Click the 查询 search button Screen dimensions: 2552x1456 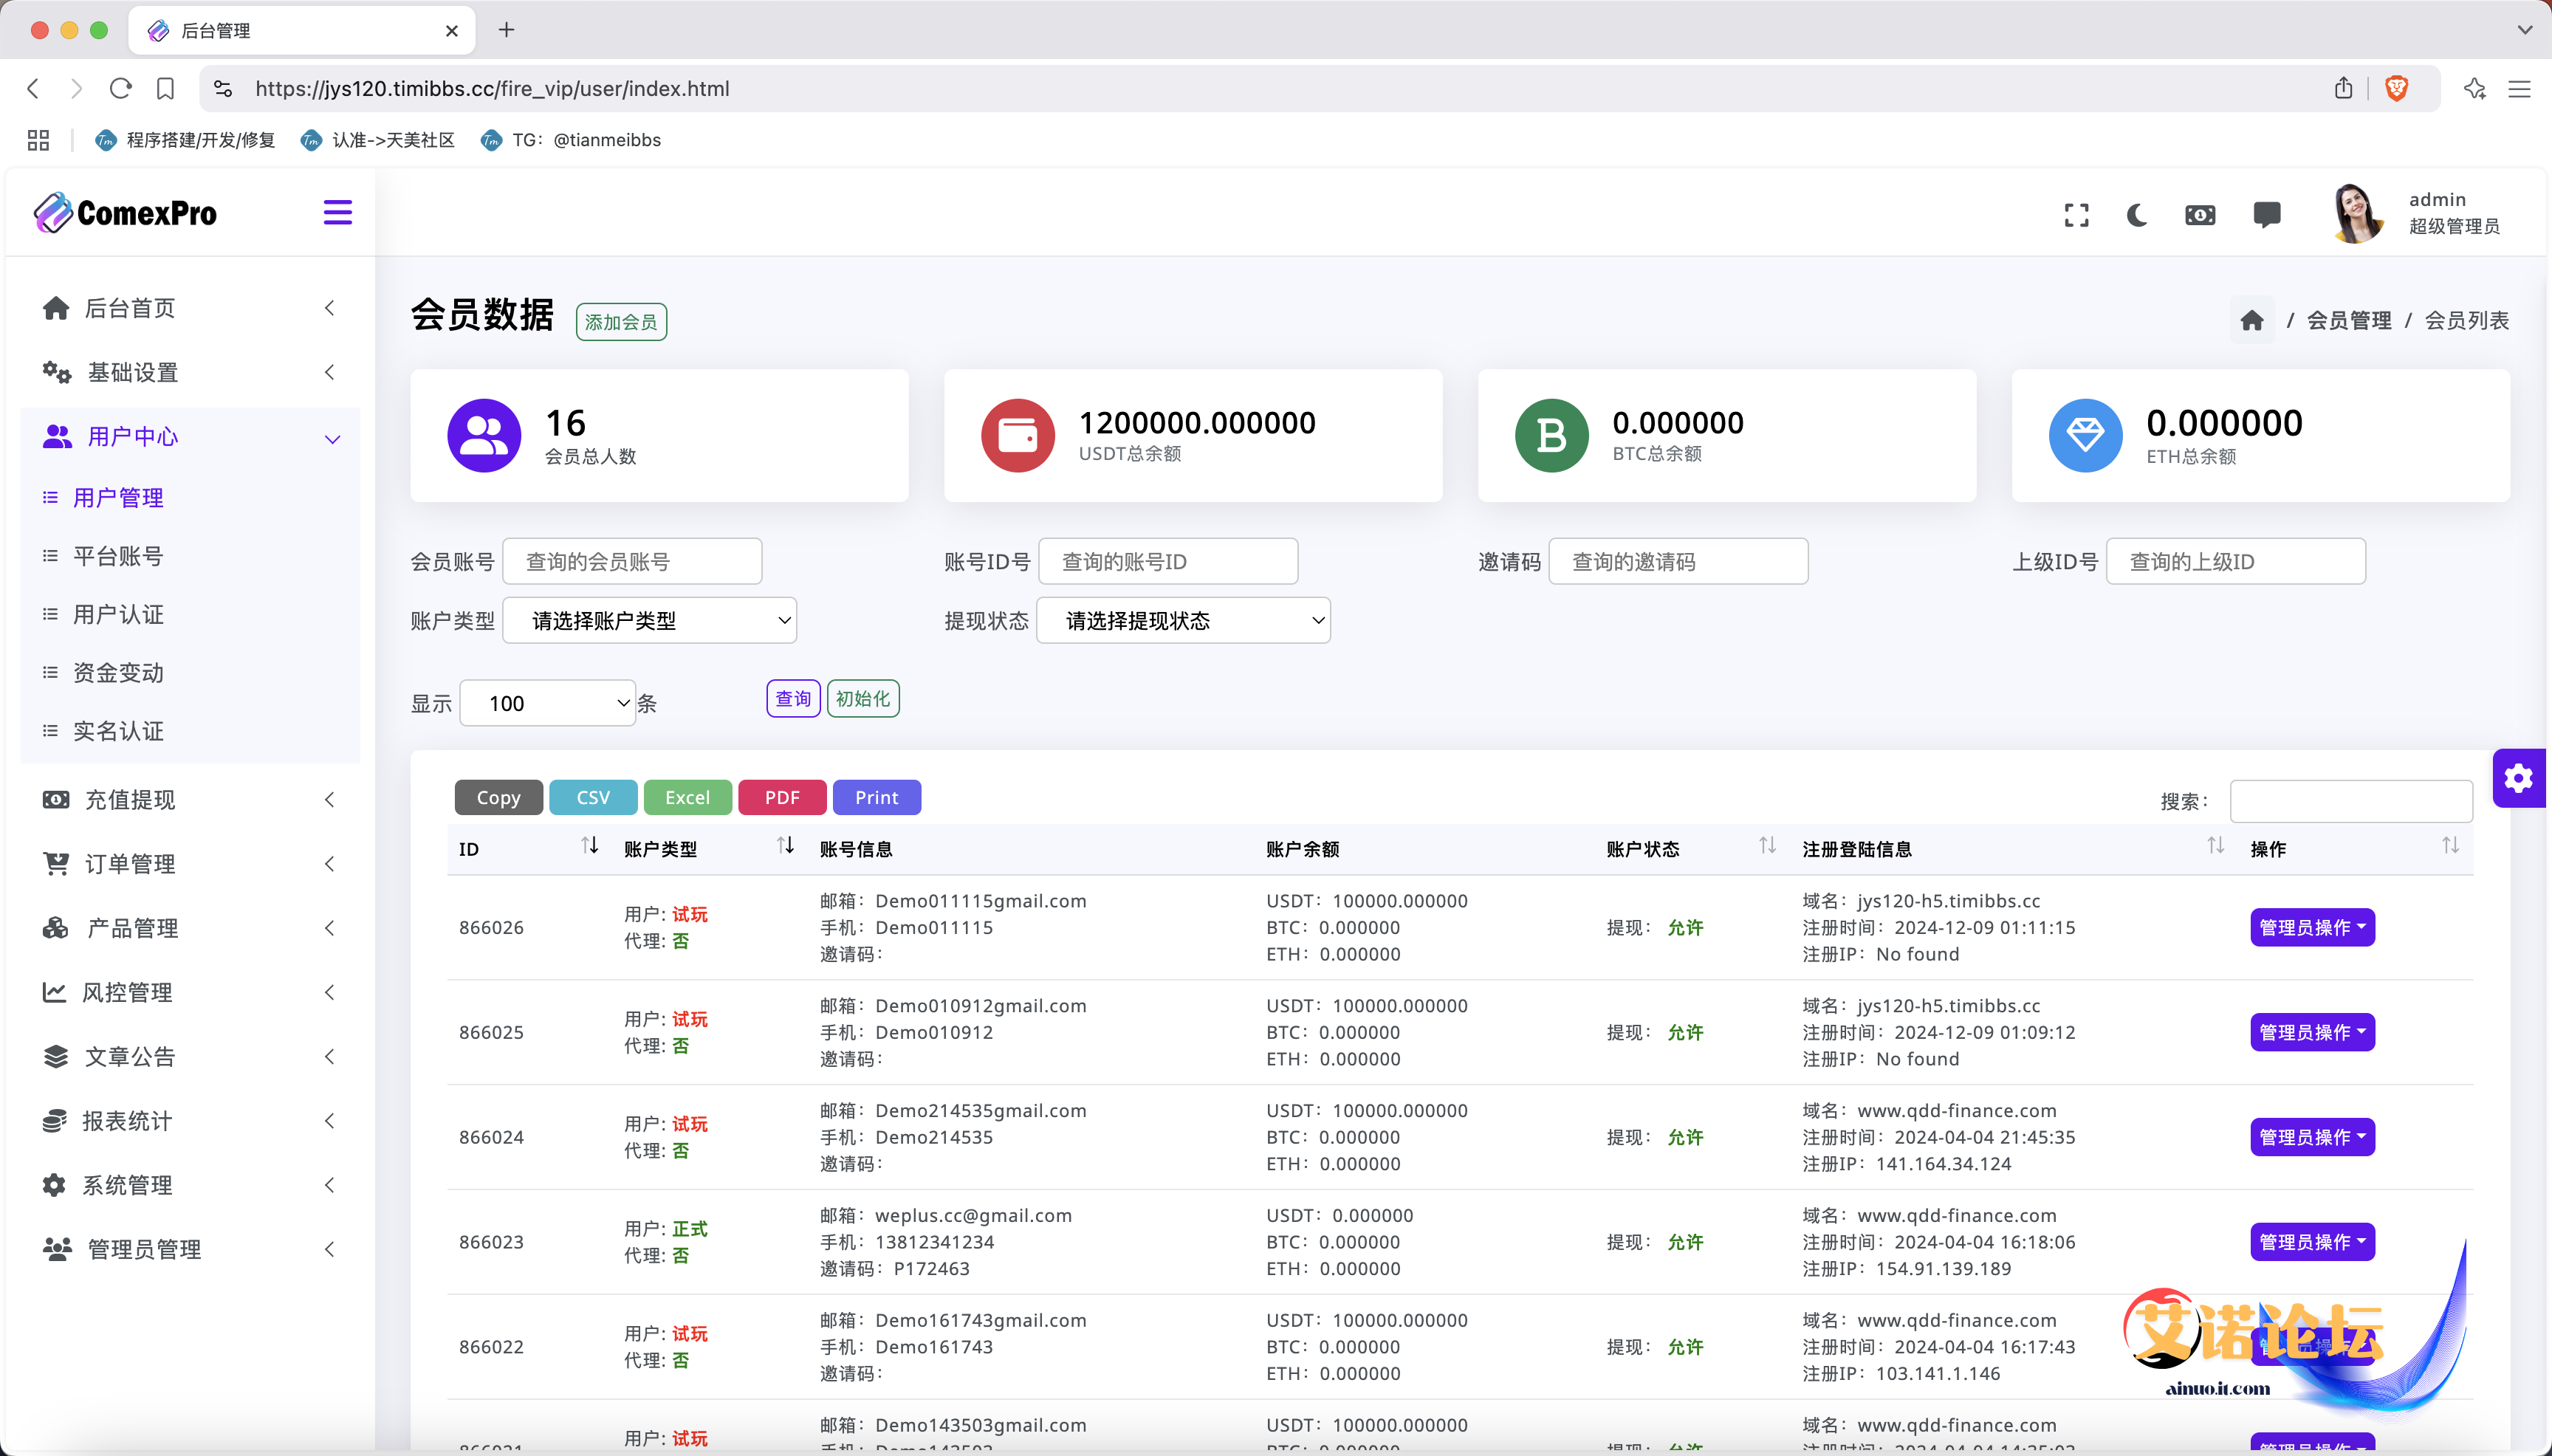click(x=793, y=698)
